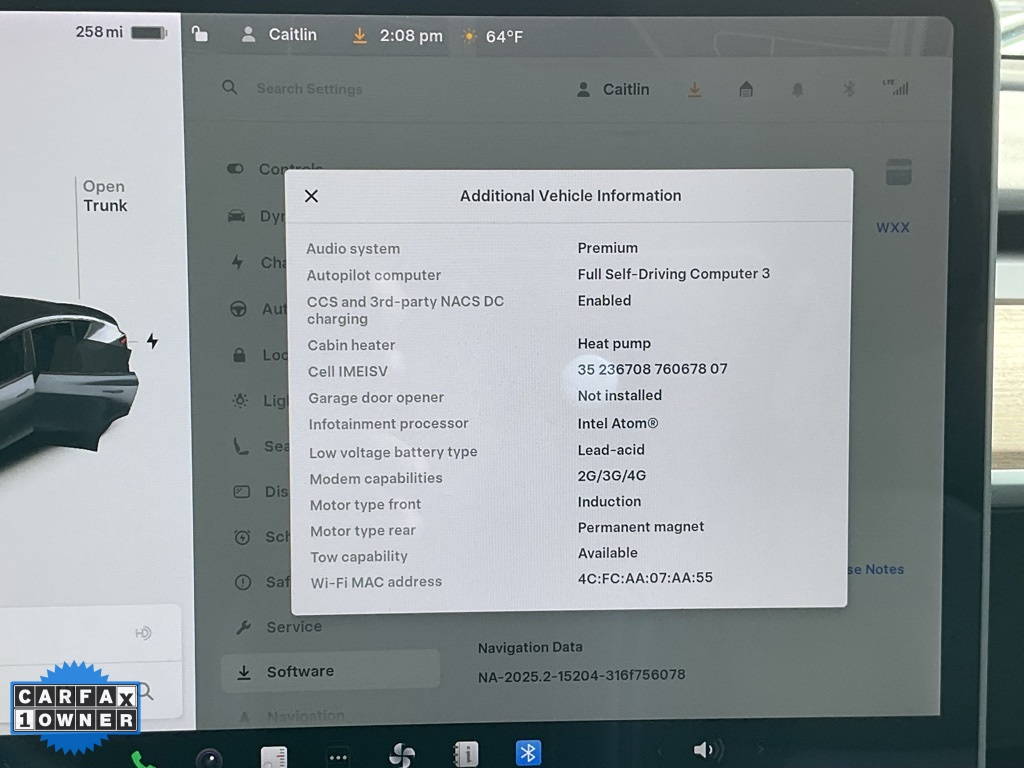Image resolution: width=1024 pixels, height=768 pixels.
Task: Tap the LTE signal strength indicator
Action: tap(895, 88)
